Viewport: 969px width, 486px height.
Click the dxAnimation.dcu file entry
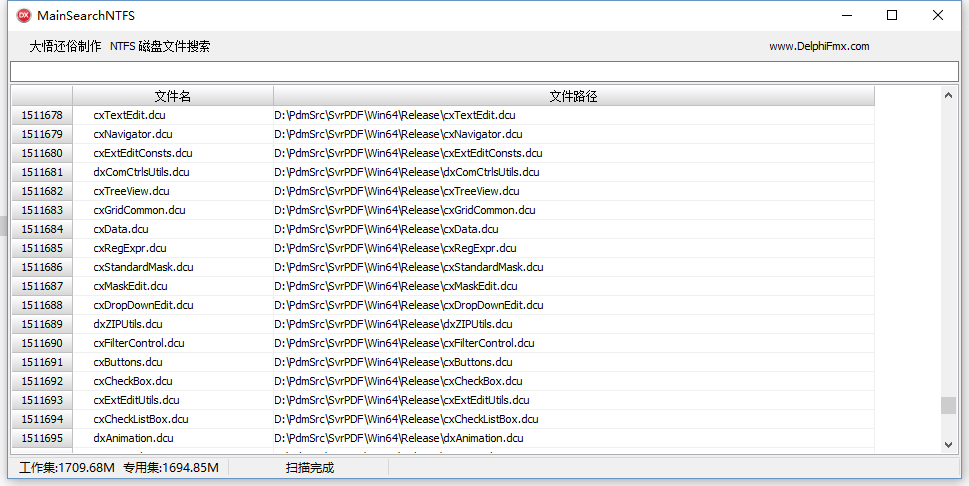point(133,438)
